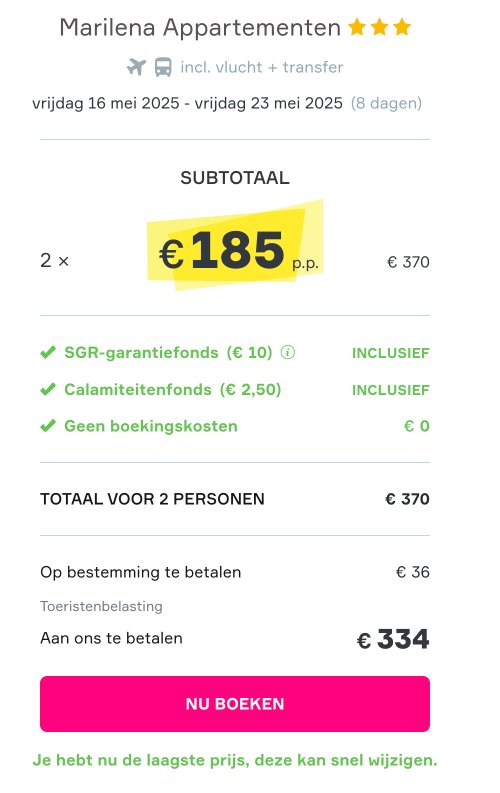The width and height of the screenshot is (500, 793).
Task: Click the airplane flight icon
Action: pyautogui.click(x=136, y=67)
